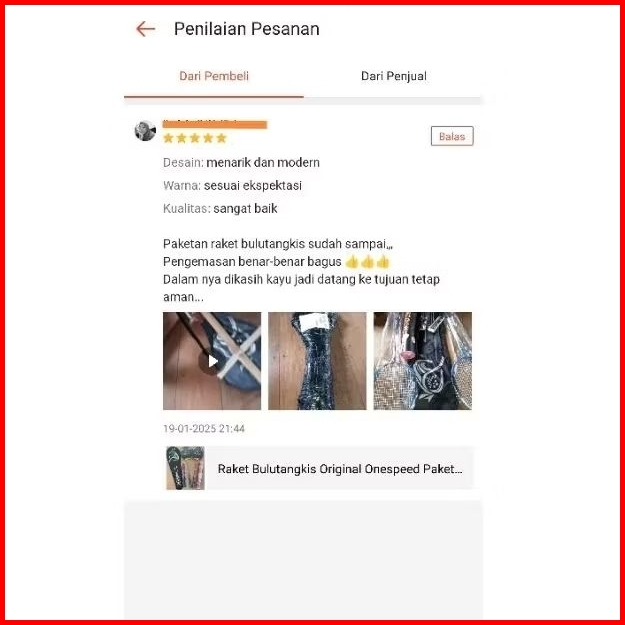Click the racket product thumbnail image
The height and width of the screenshot is (625, 625).
click(x=185, y=468)
